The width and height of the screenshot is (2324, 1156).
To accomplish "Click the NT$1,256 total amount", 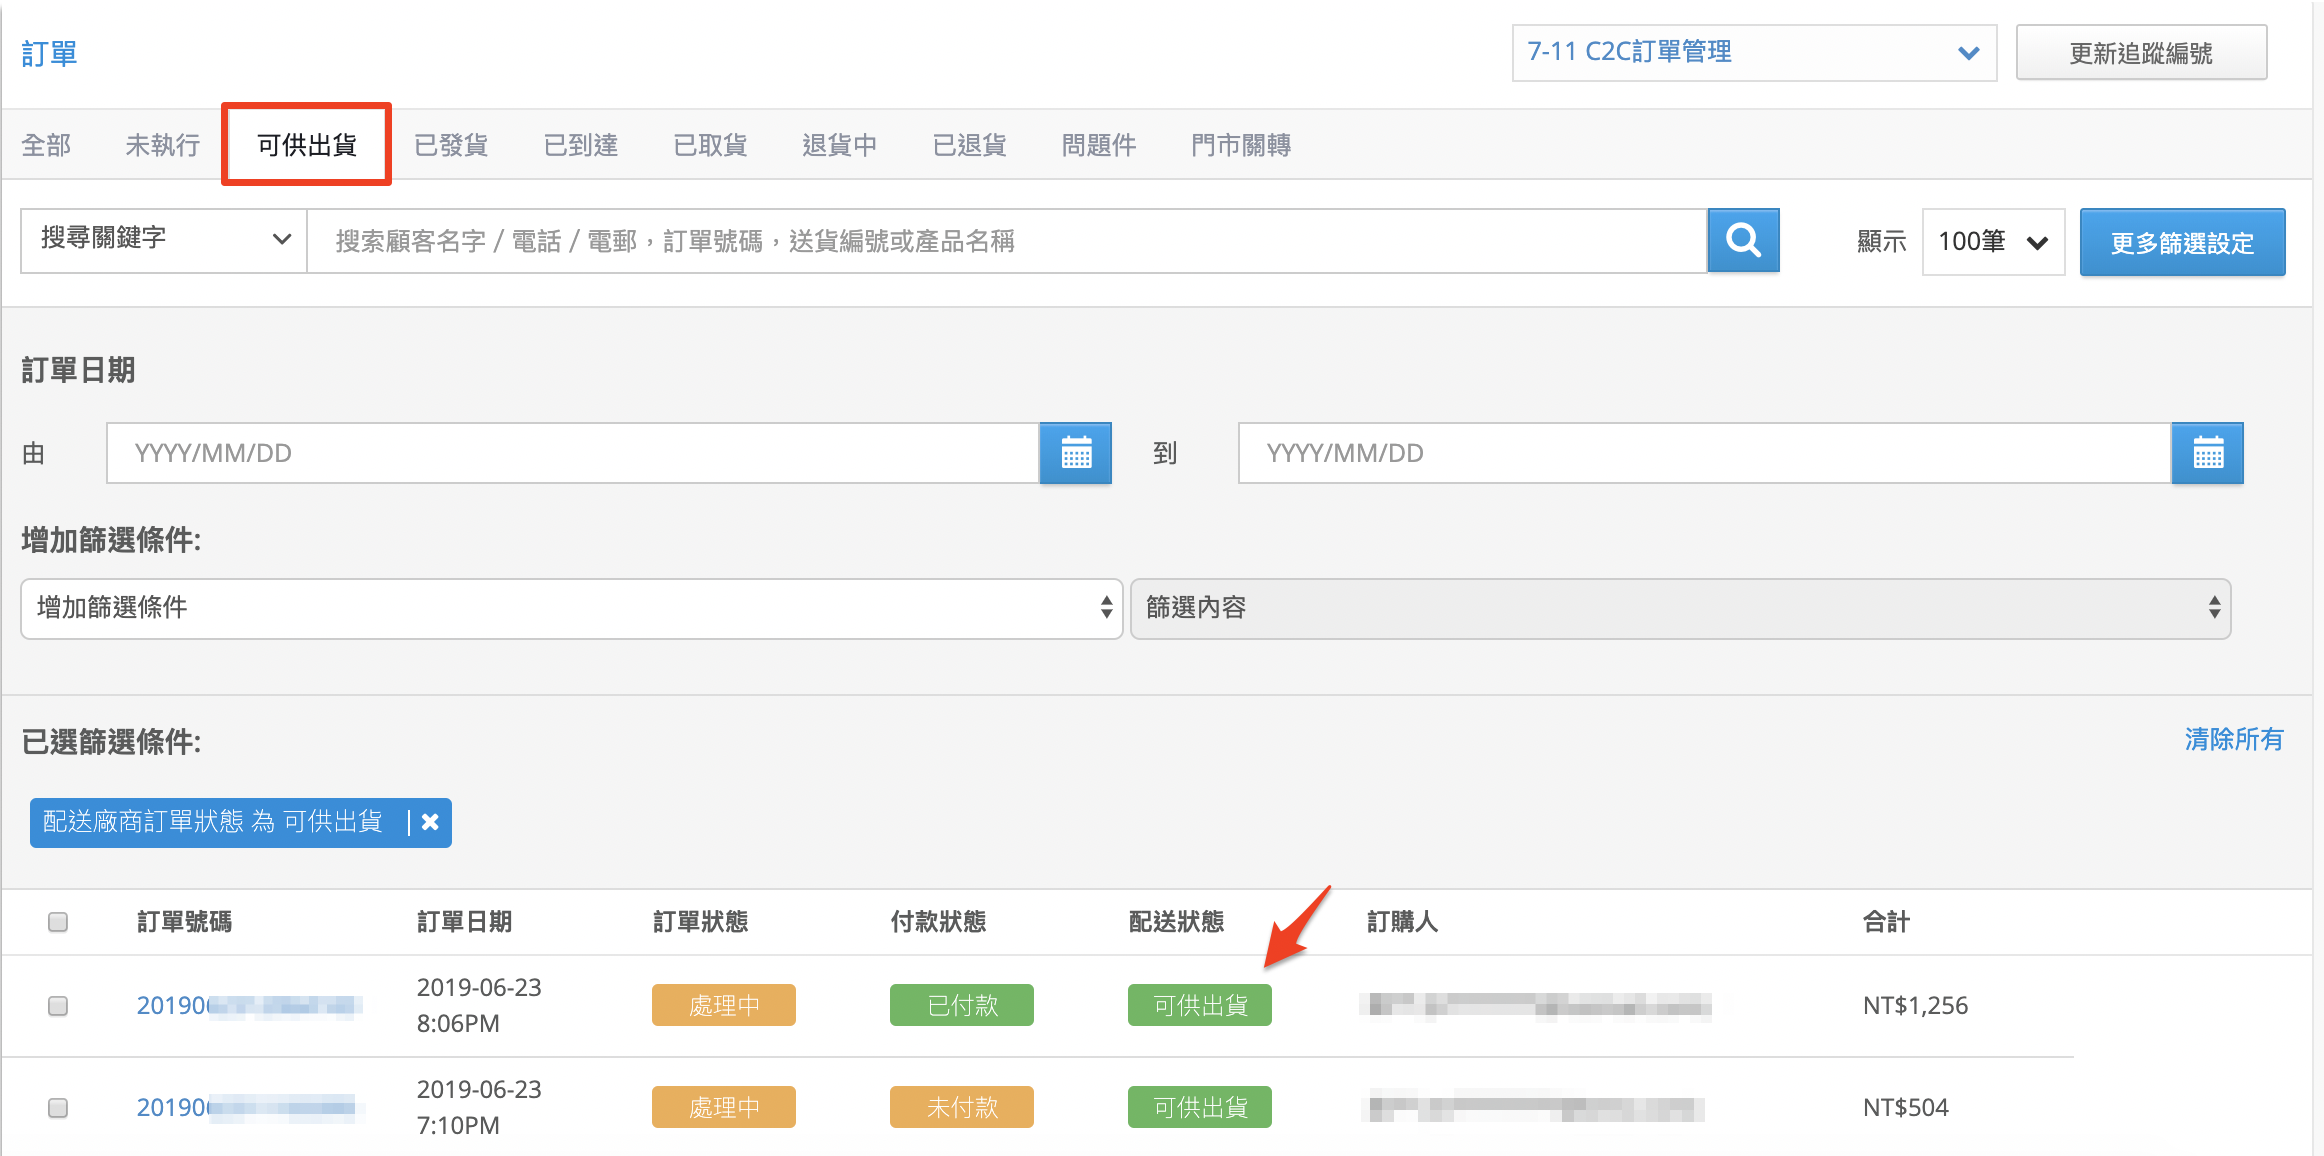I will (1915, 1005).
